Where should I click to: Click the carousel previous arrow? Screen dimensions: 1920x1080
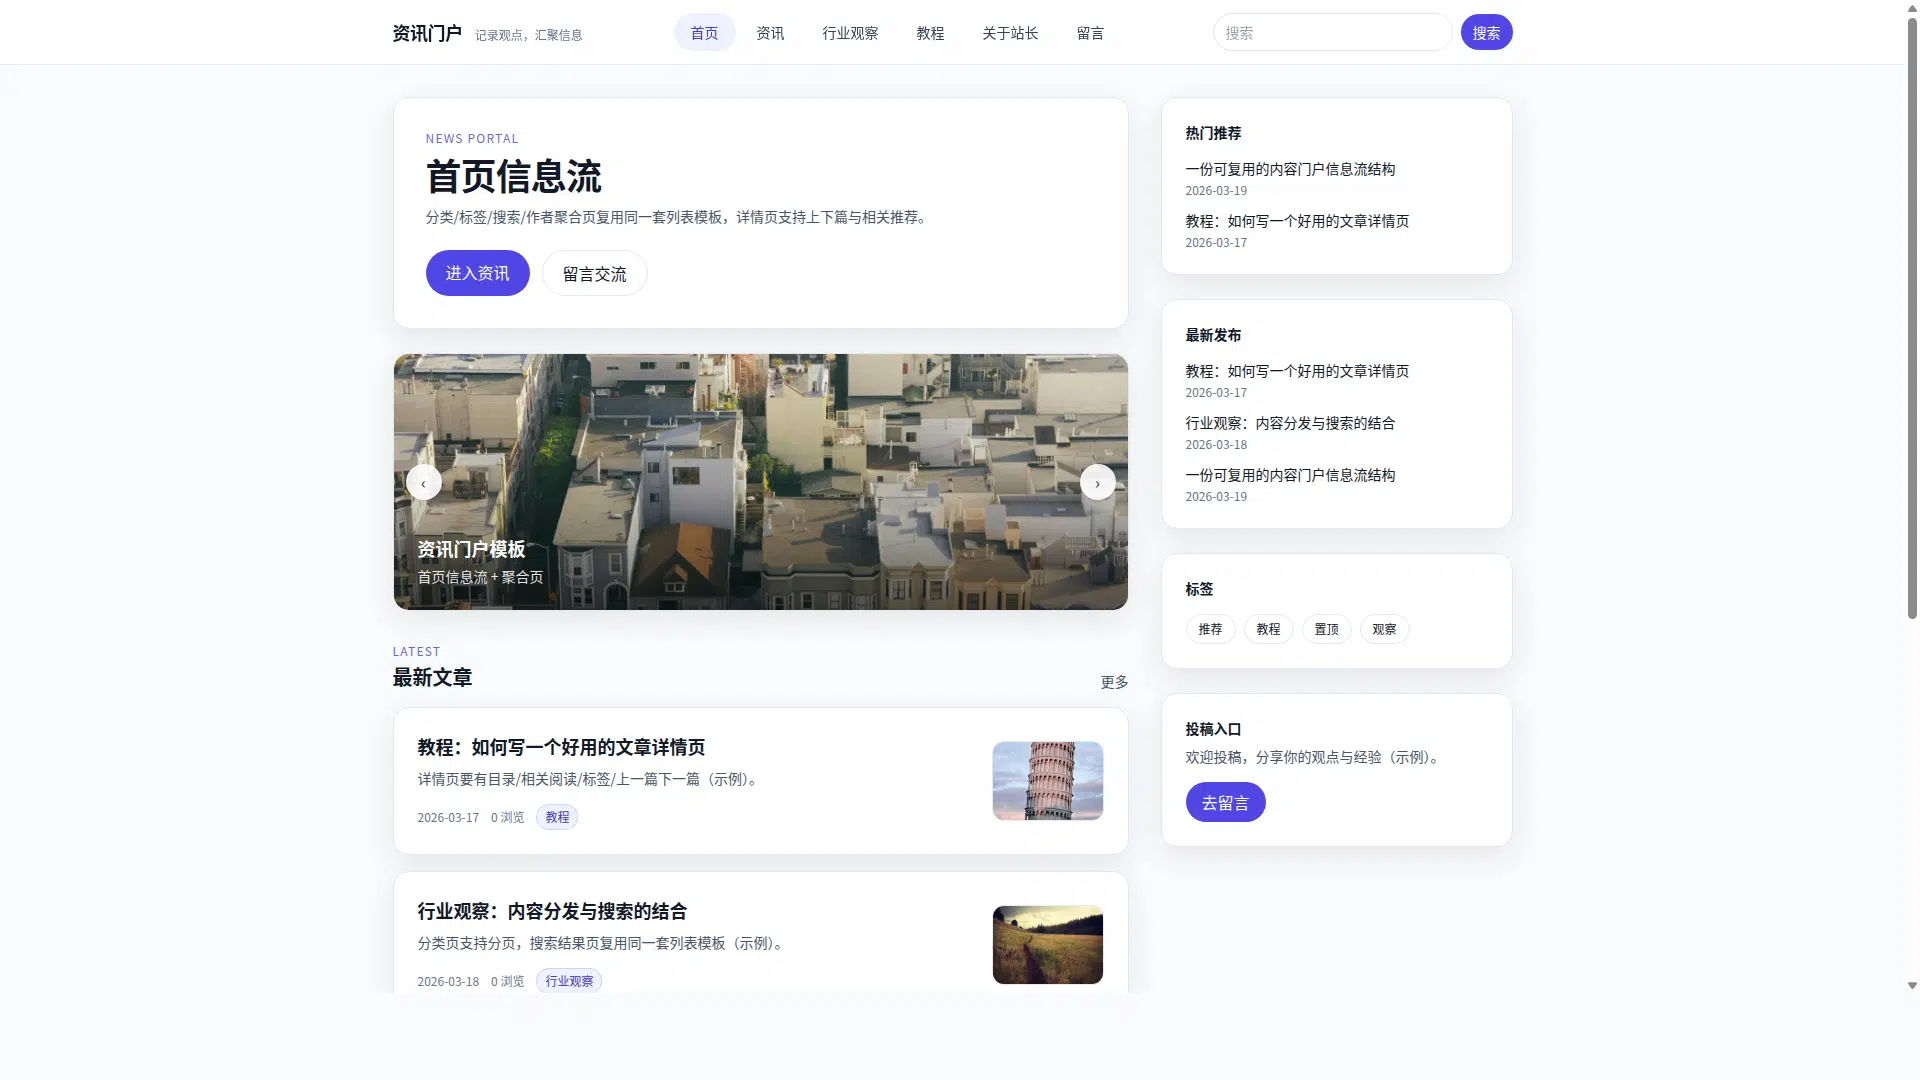423,483
